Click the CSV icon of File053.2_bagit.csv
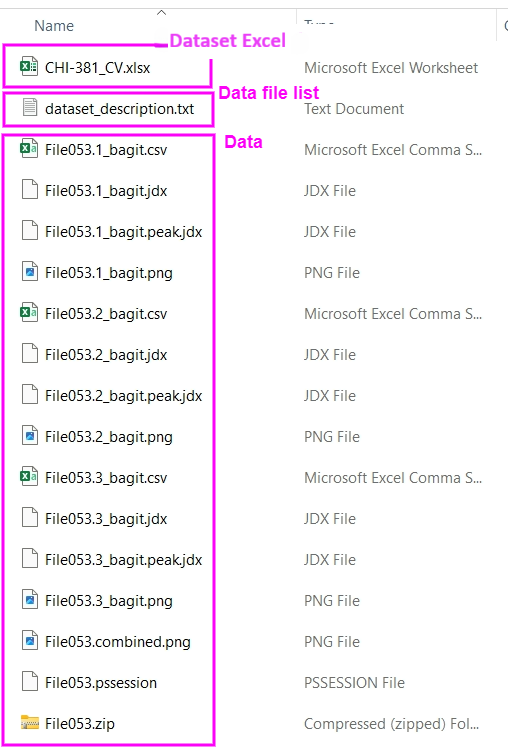 (x=29, y=313)
